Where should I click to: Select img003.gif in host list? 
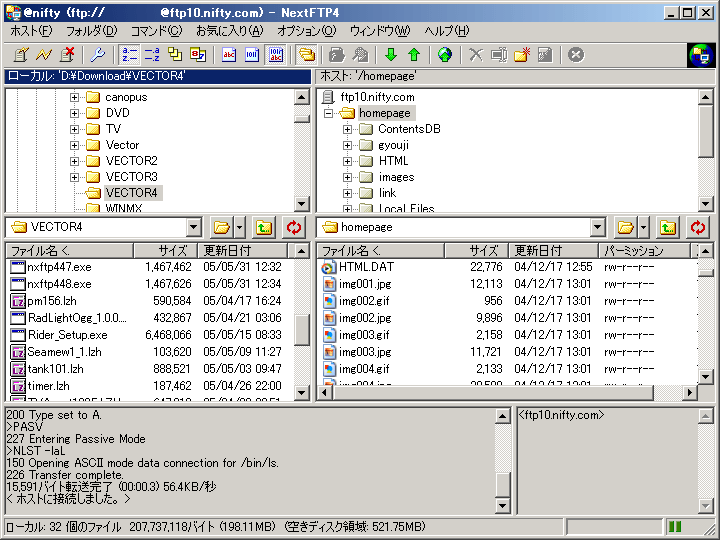(355, 335)
